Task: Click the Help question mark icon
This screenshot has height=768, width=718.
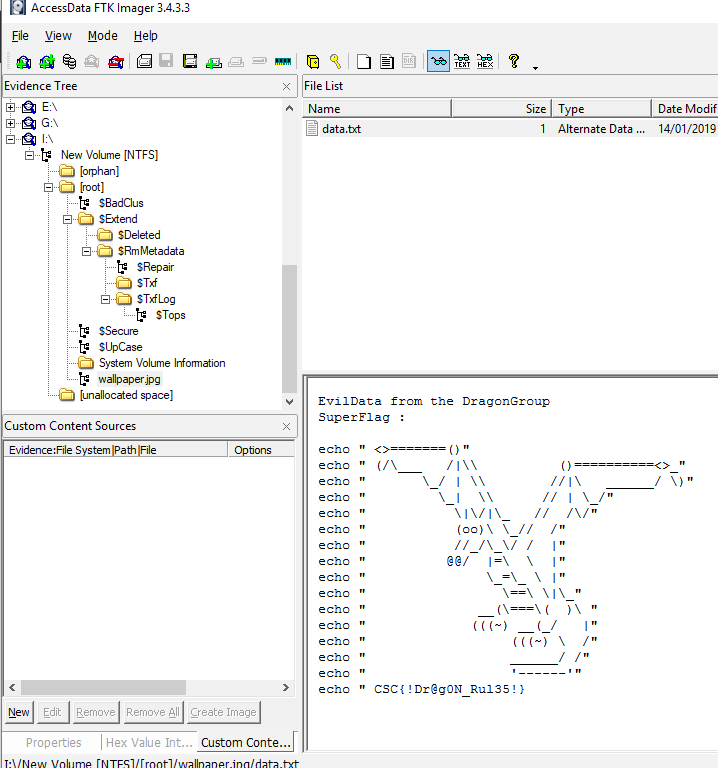Action: coord(514,61)
